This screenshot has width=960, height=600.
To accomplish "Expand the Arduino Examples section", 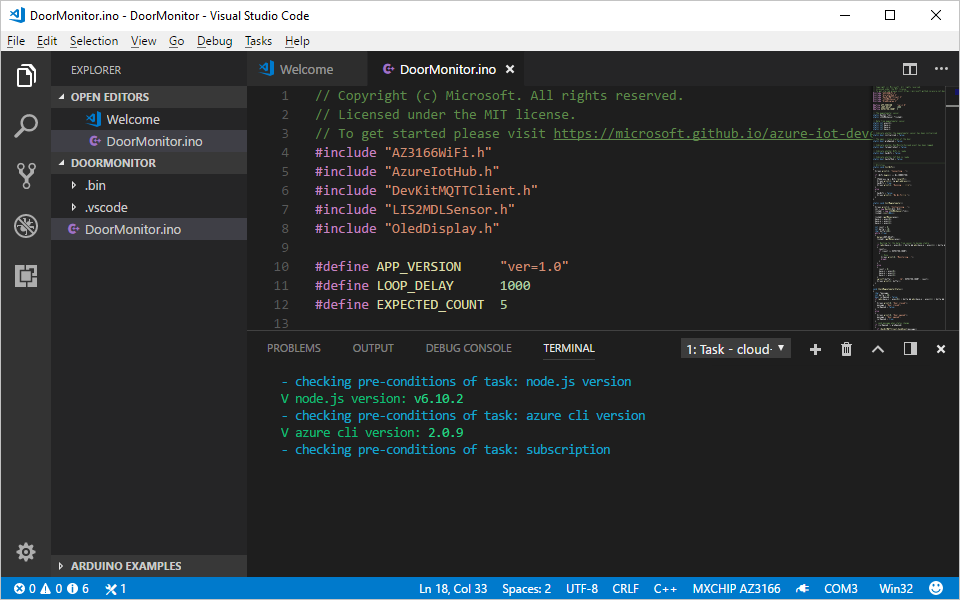I will coord(125,566).
